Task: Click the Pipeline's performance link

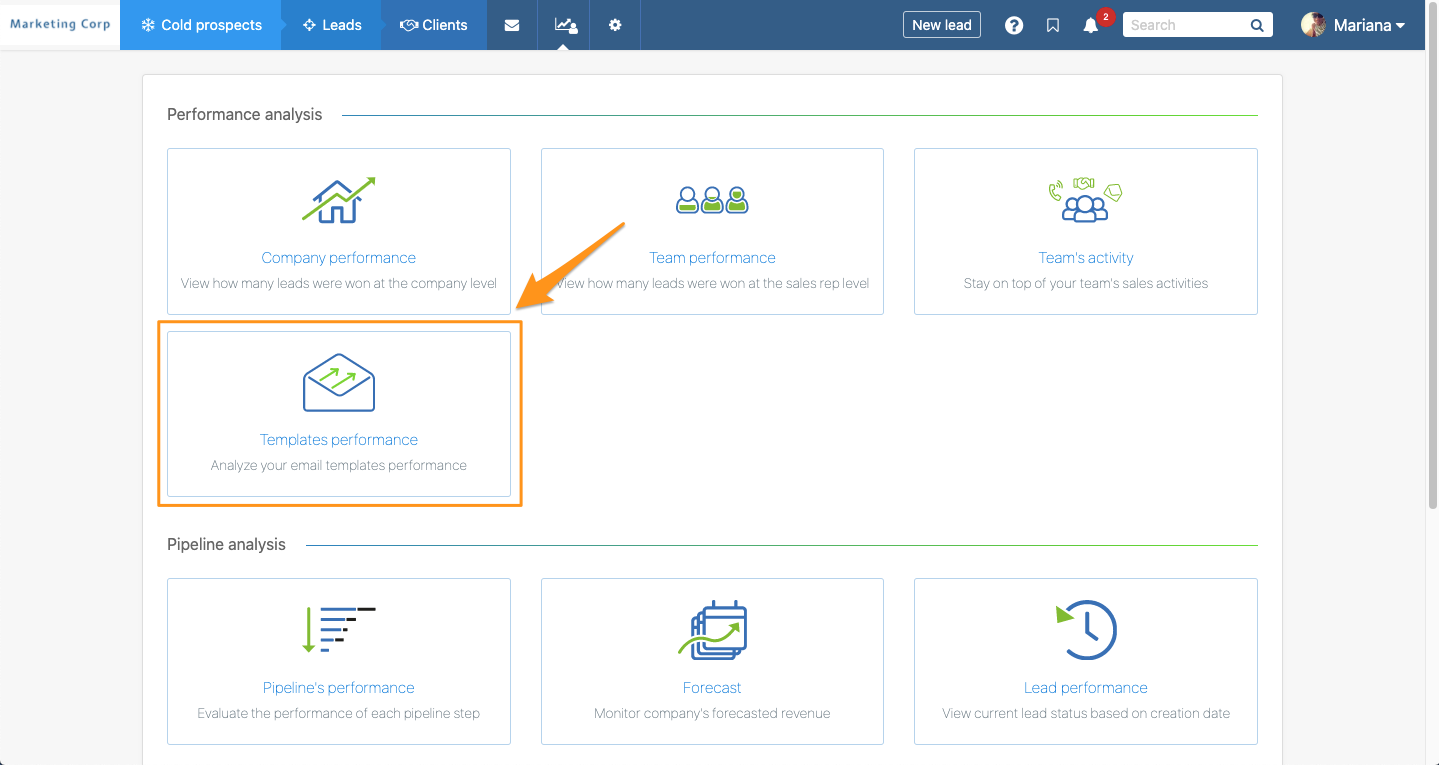Action: coord(338,688)
